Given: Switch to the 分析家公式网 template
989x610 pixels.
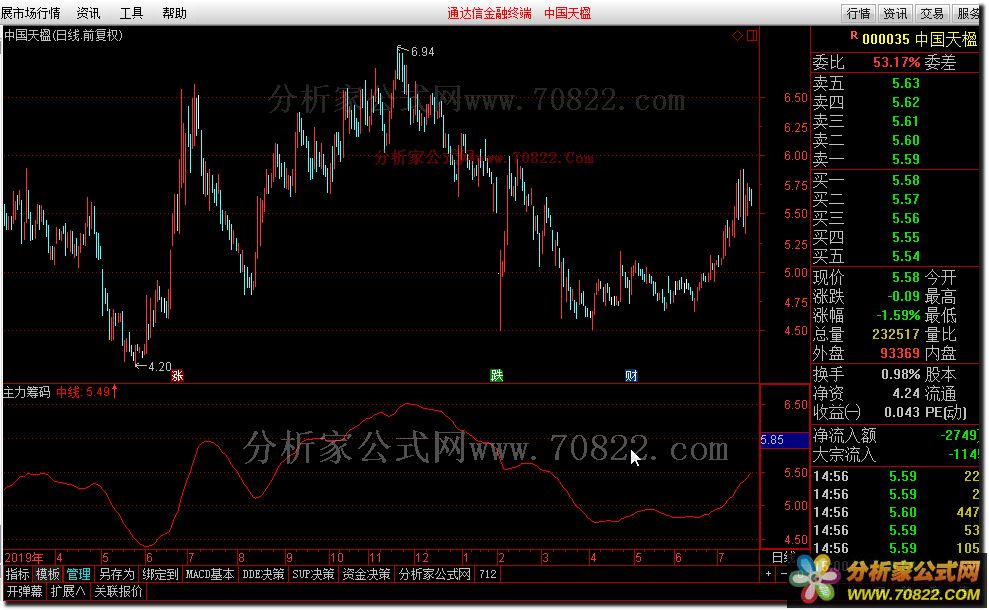Looking at the screenshot, I should click(435, 574).
